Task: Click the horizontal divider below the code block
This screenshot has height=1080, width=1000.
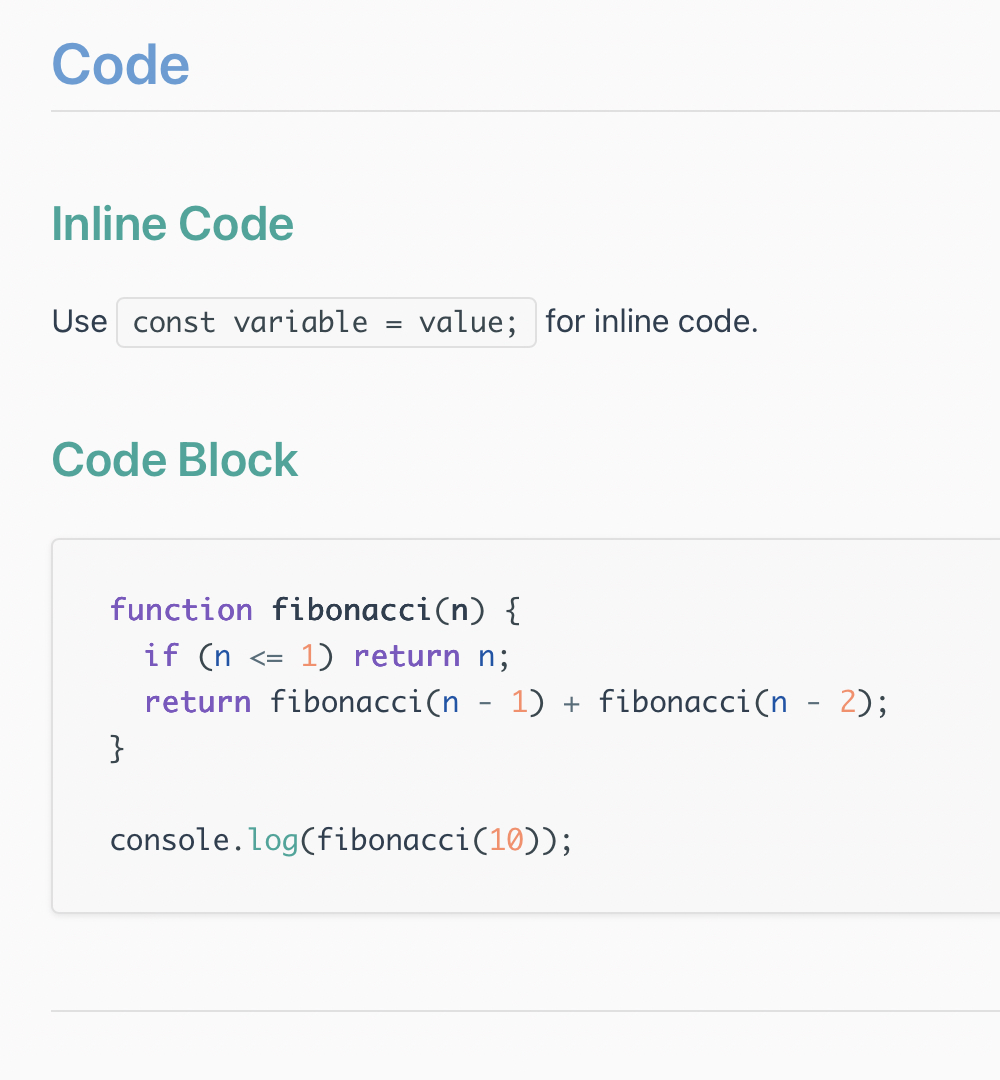Action: [525, 1011]
